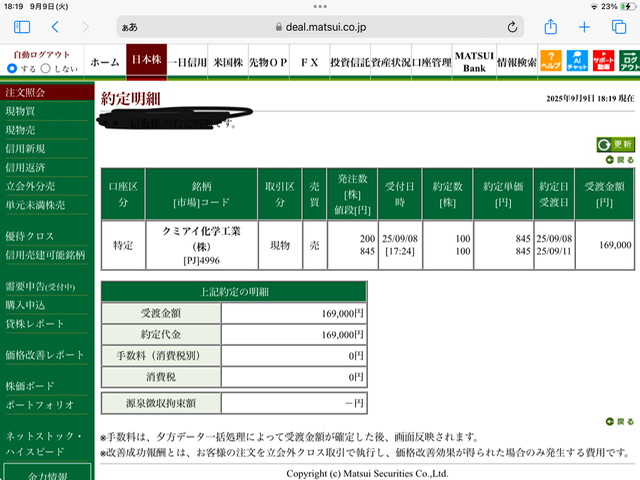This screenshot has height=480, width=640.
Task: Select 自動ログアウト しない radio button
Action: tap(46, 68)
